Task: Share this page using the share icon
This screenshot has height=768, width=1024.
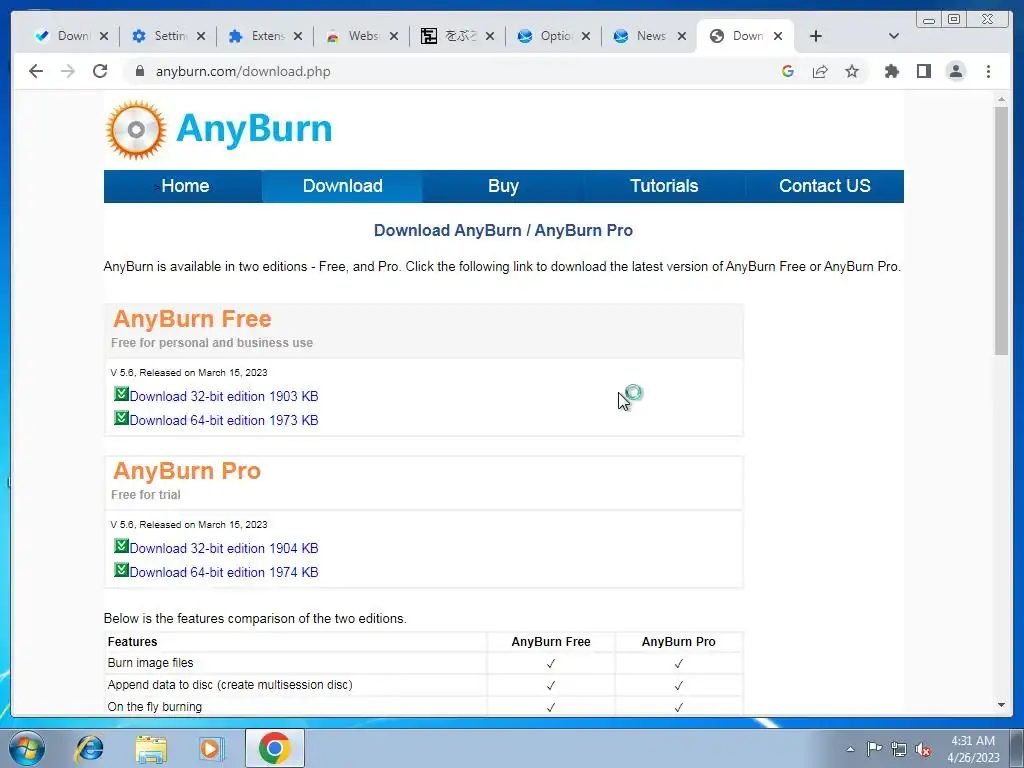Action: point(820,71)
